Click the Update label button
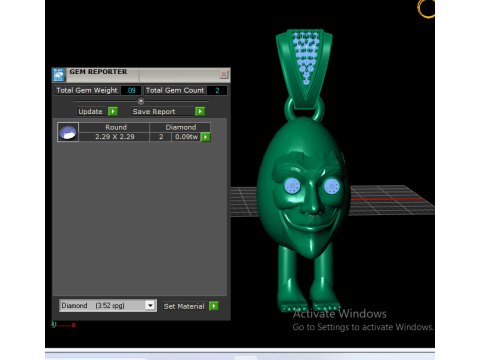480x360 pixels. [x=90, y=112]
